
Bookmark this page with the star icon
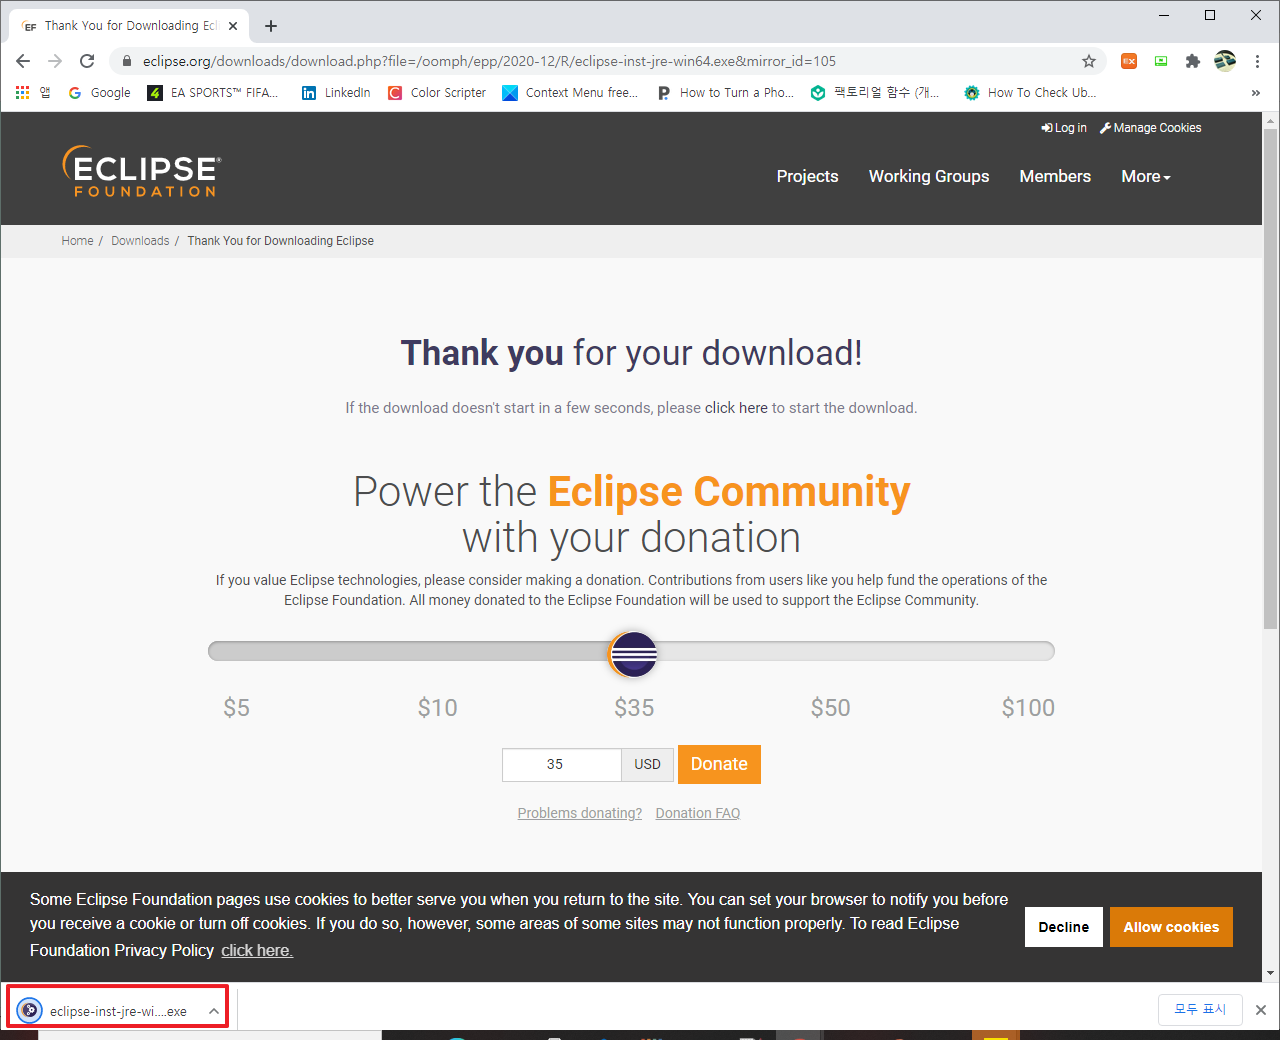point(1089,61)
